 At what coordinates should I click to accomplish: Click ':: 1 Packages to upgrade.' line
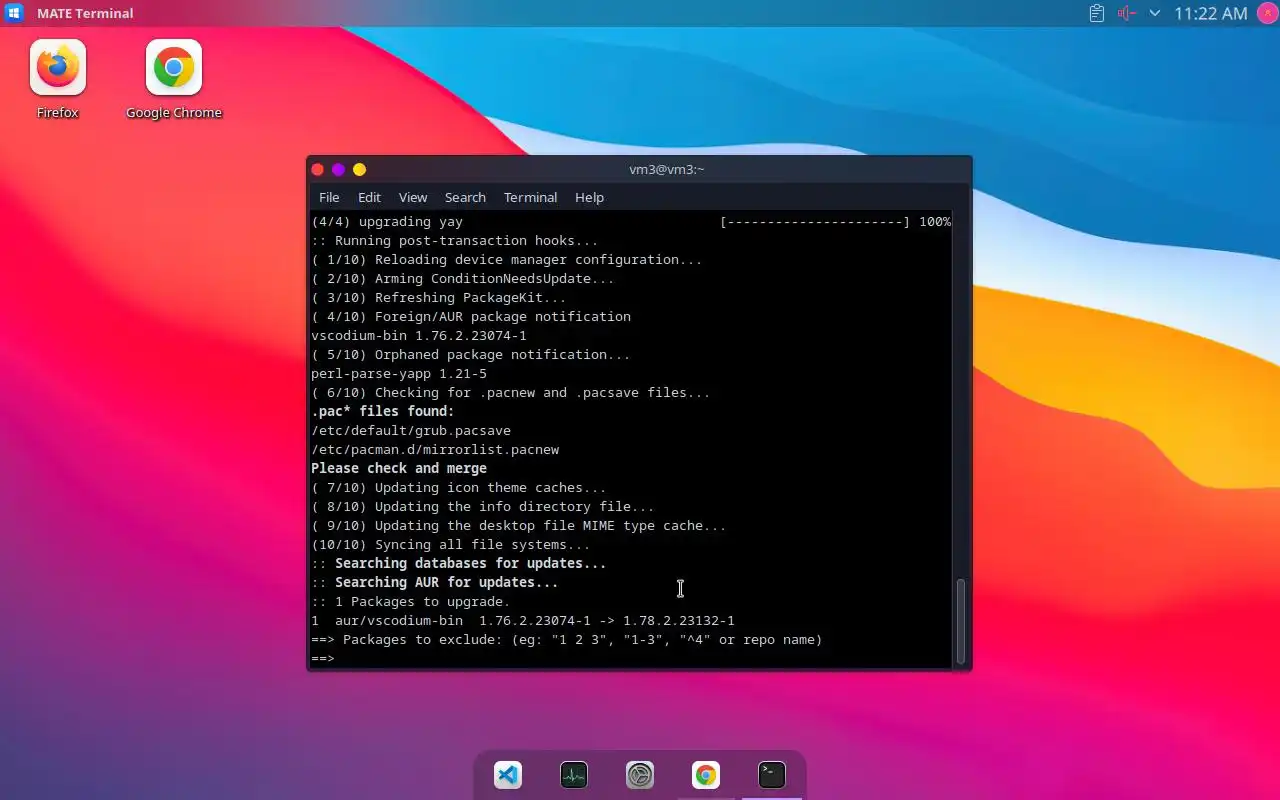411,601
